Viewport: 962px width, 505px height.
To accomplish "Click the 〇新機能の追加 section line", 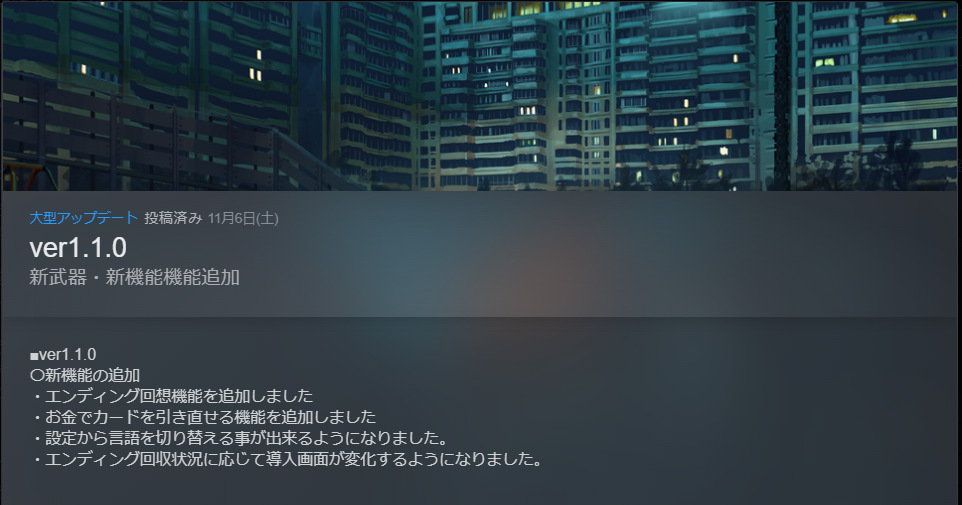I will pos(85,375).
